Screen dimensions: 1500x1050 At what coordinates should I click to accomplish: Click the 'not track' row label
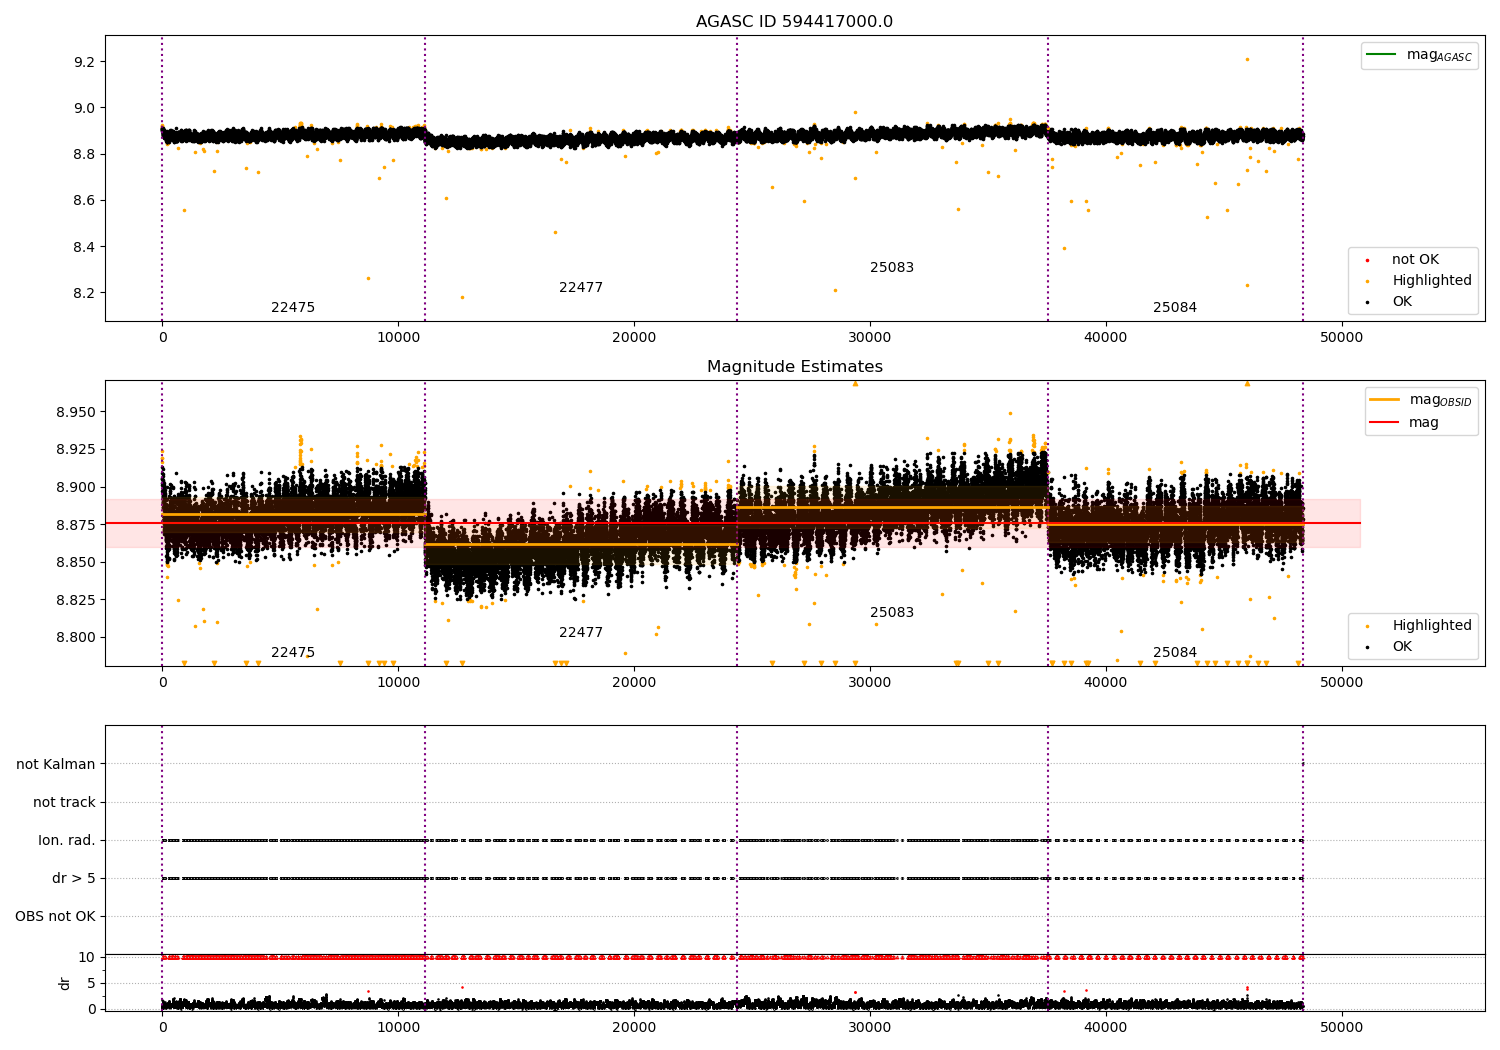(x=64, y=803)
